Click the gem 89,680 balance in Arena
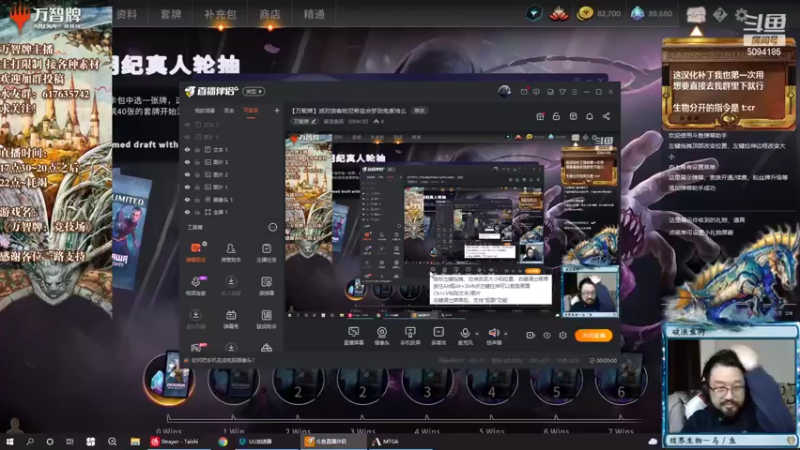 click(652, 14)
